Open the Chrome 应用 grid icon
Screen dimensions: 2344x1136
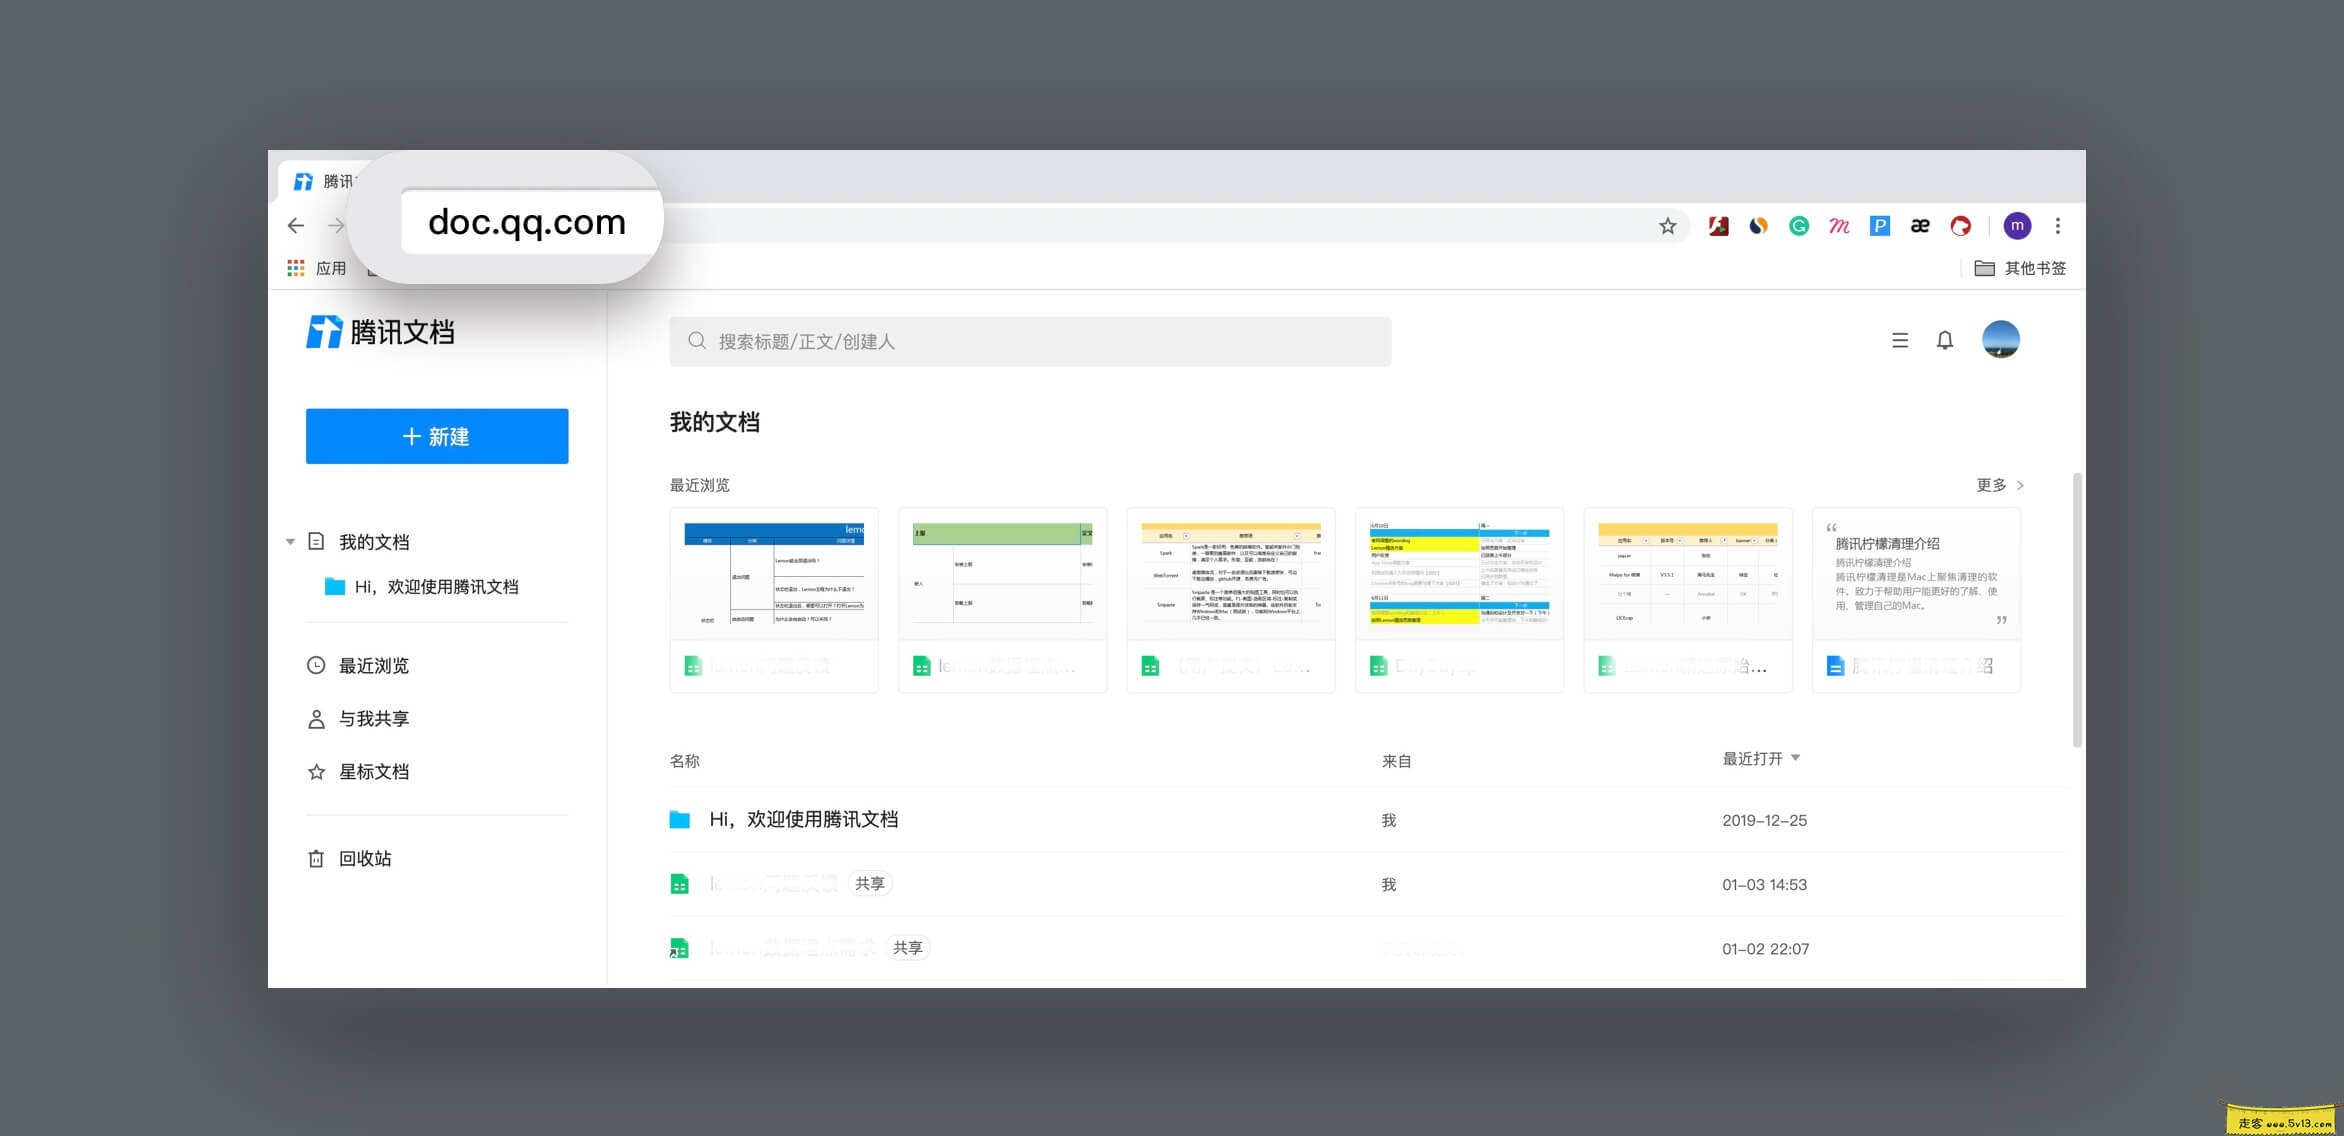tap(295, 268)
